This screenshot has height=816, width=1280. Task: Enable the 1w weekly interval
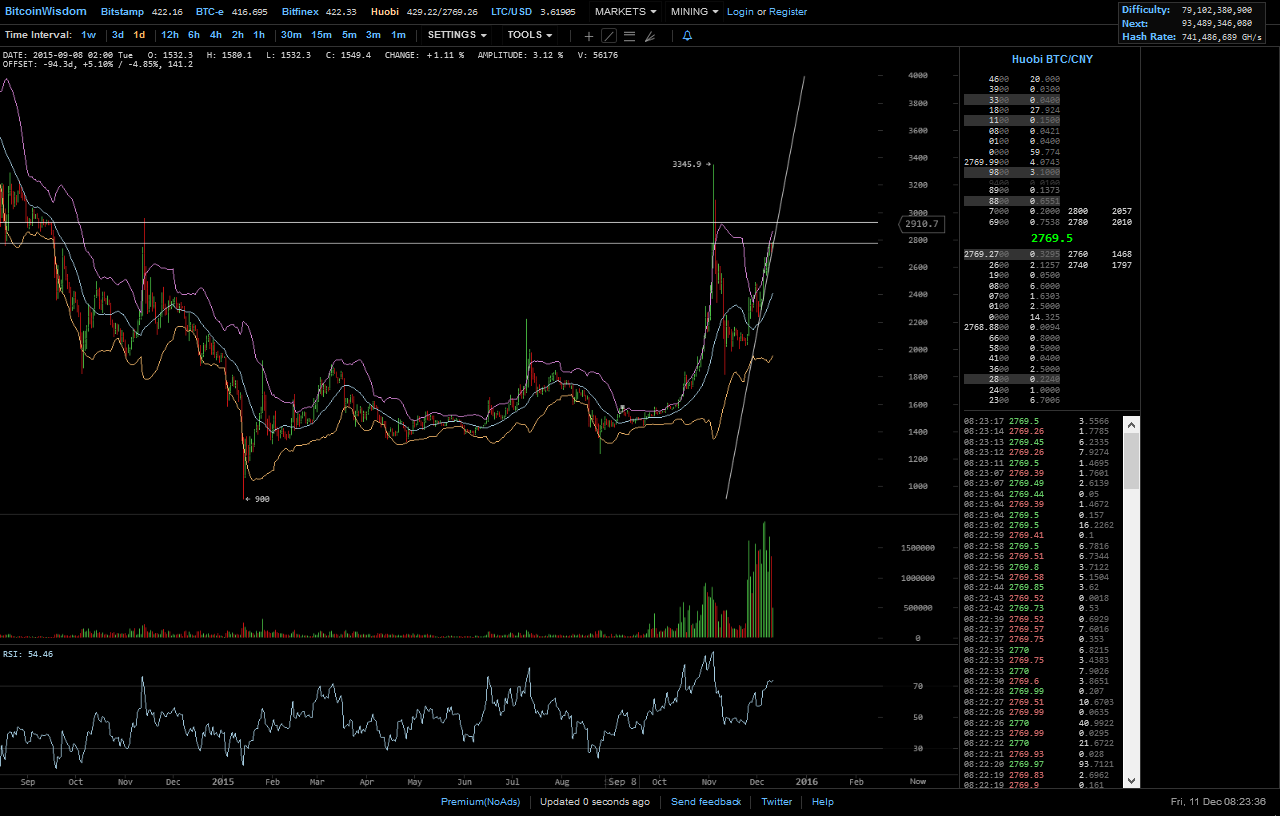pos(88,35)
